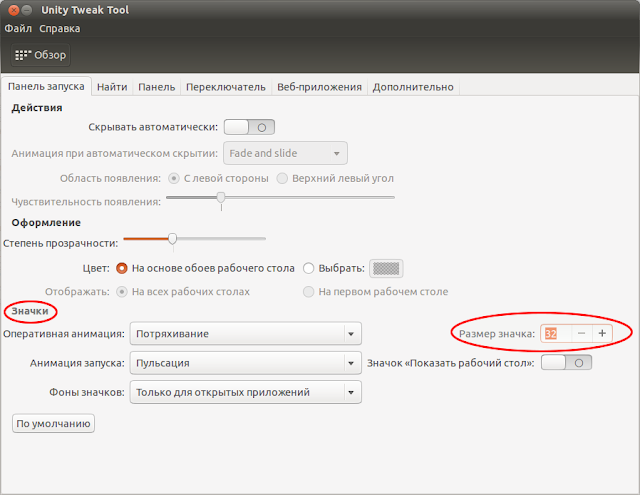Click the Чувствительность появления slider handle

(x=221, y=198)
